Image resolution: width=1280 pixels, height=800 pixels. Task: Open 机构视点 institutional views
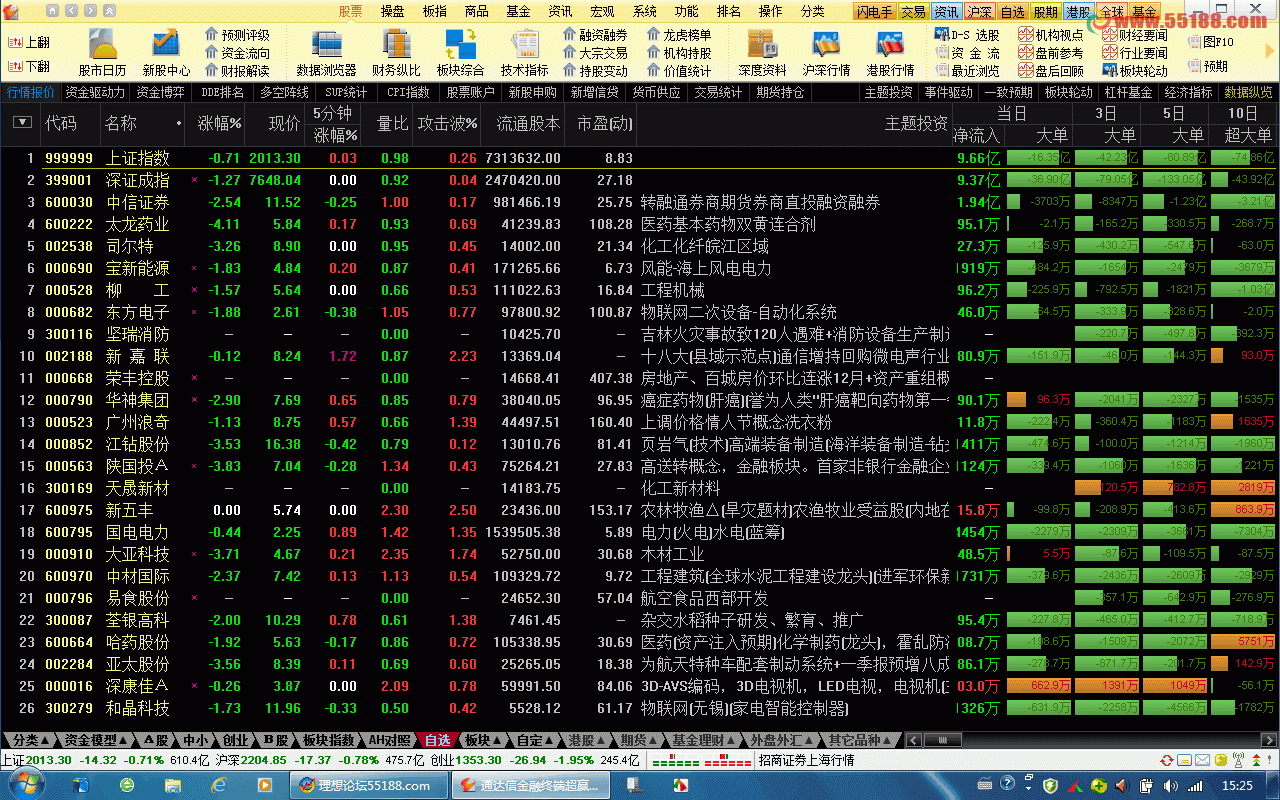pos(1051,35)
